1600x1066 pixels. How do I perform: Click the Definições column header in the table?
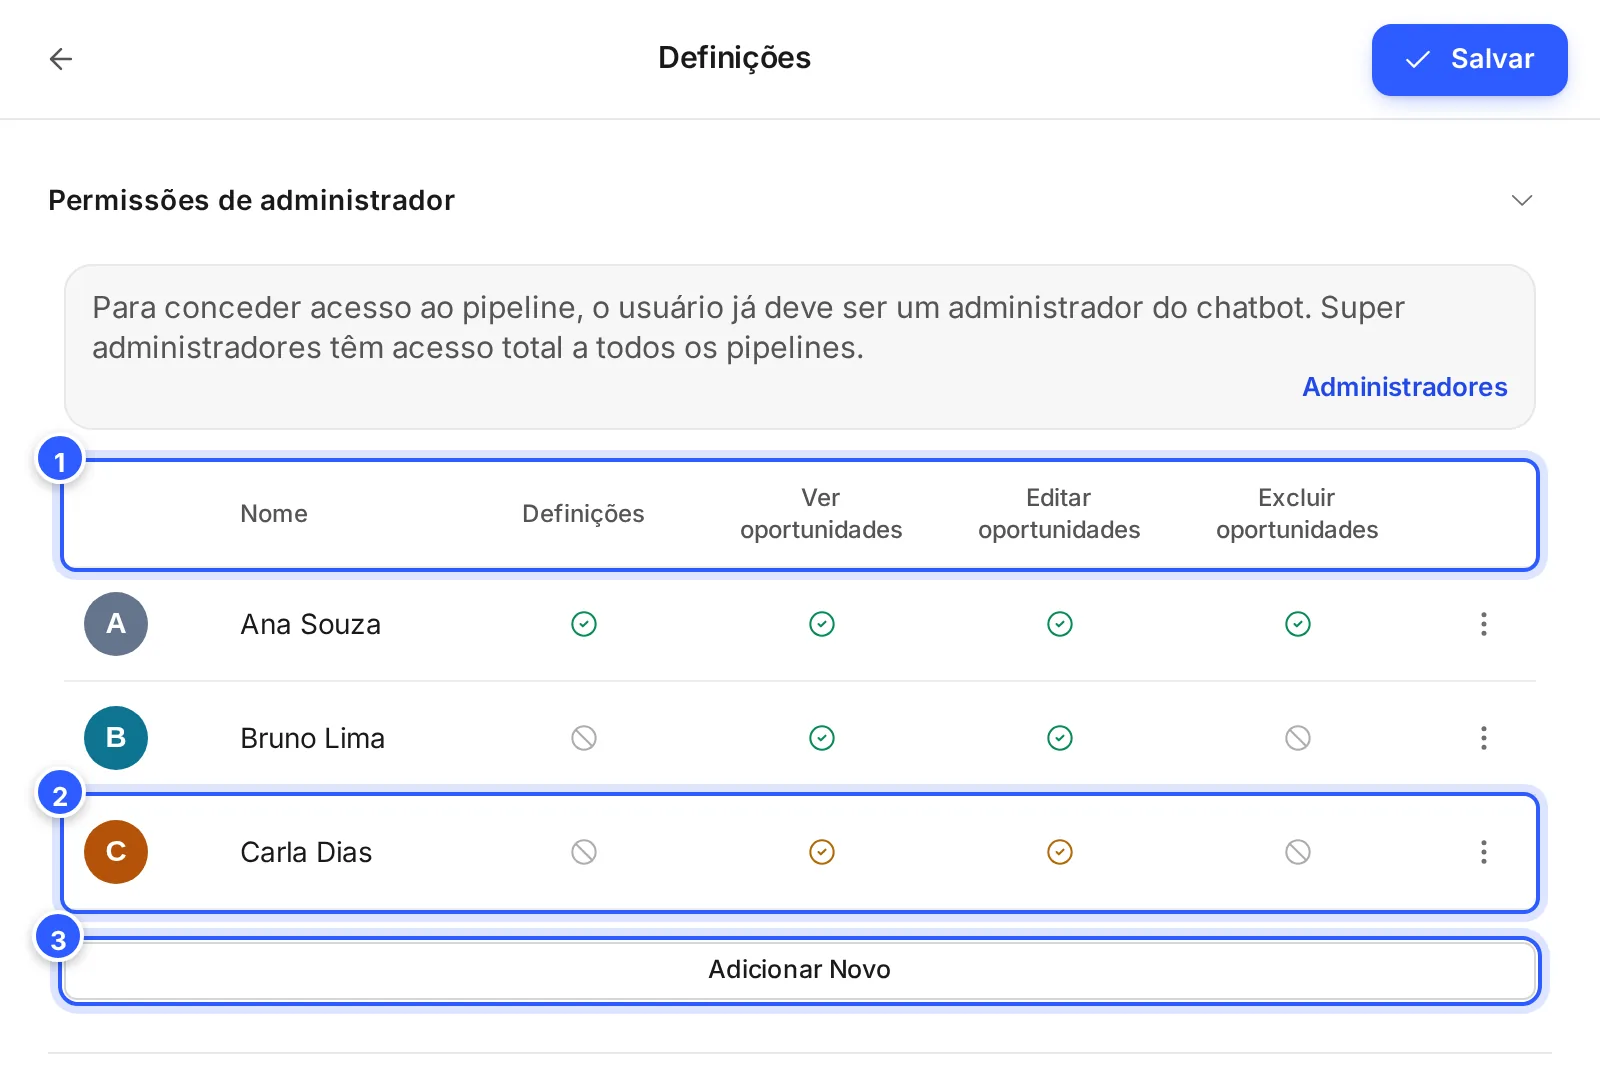(583, 514)
